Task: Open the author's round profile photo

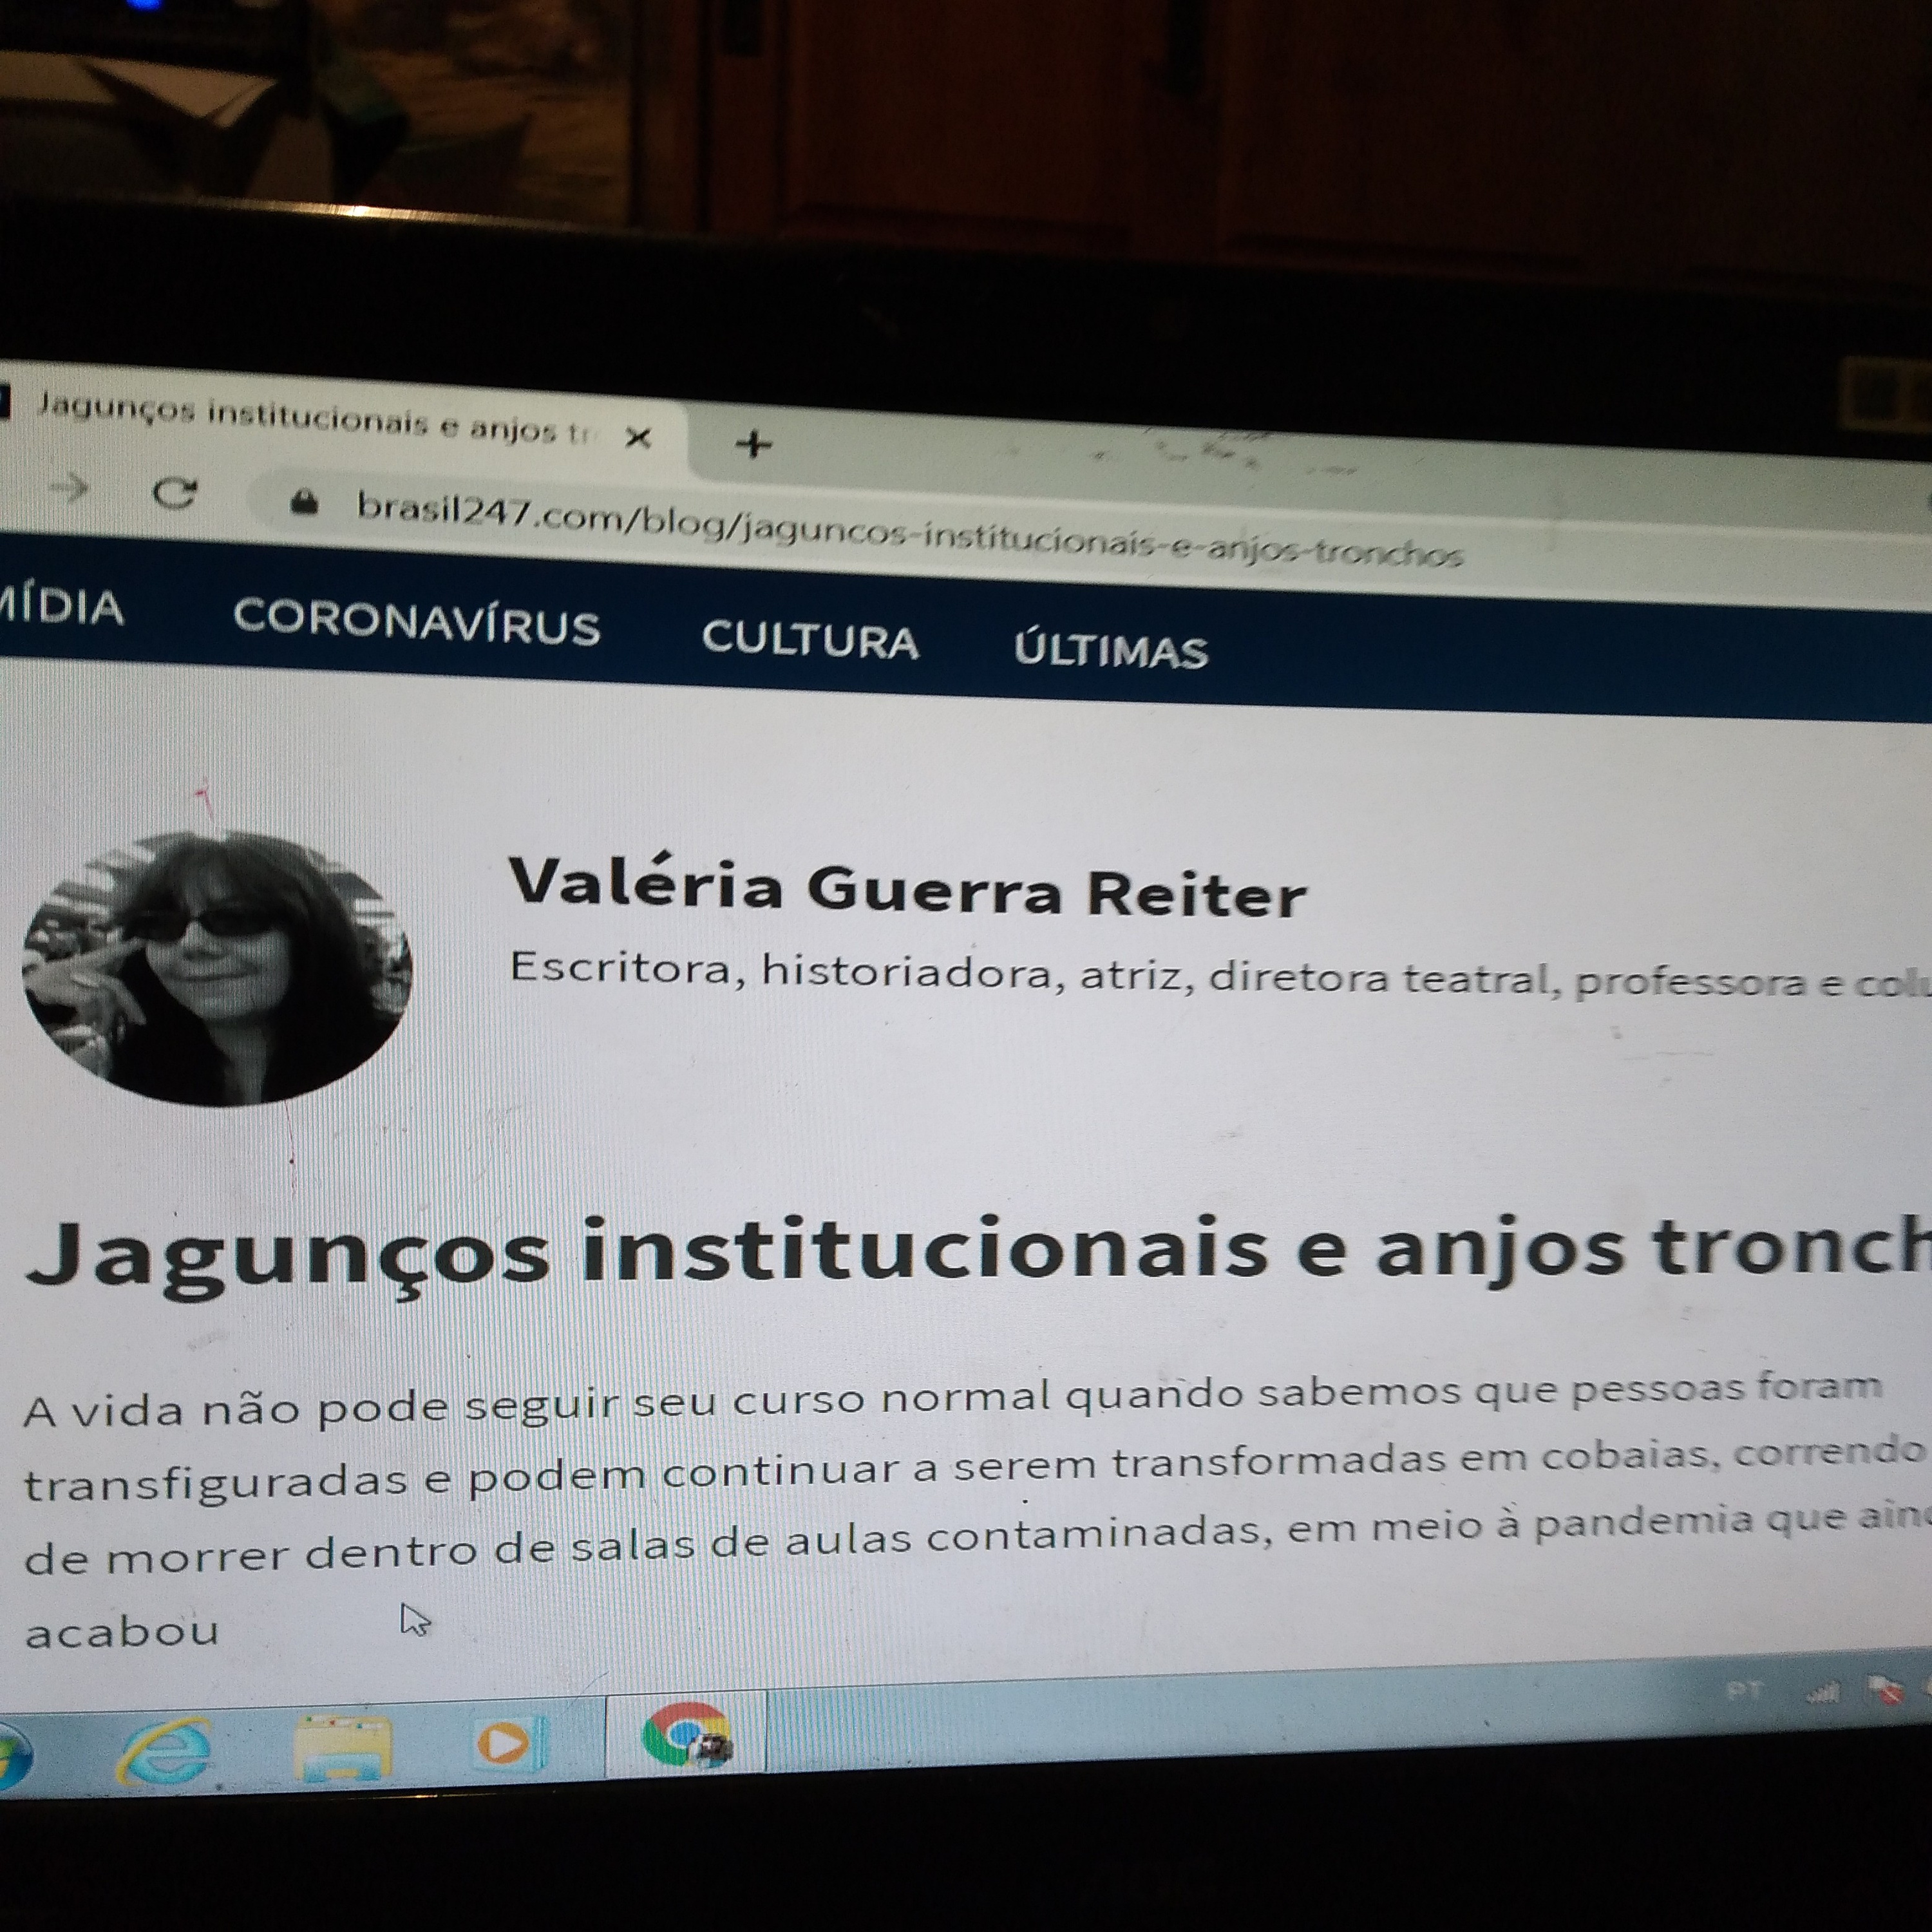Action: [217, 967]
